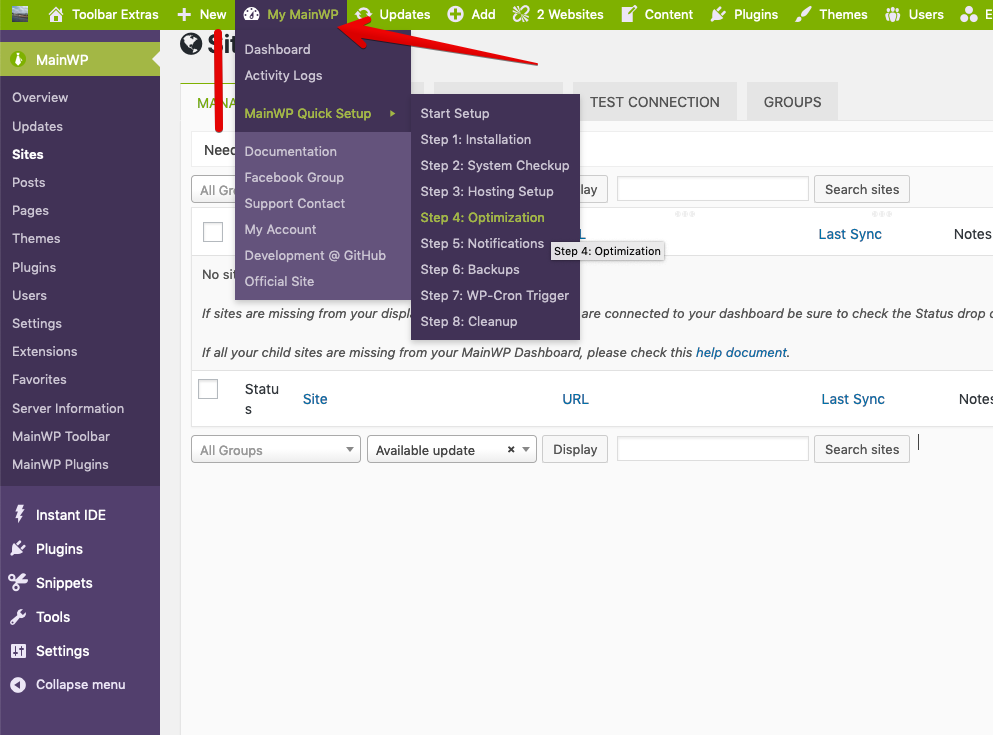Switch to the GROUPS tab

[792, 102]
